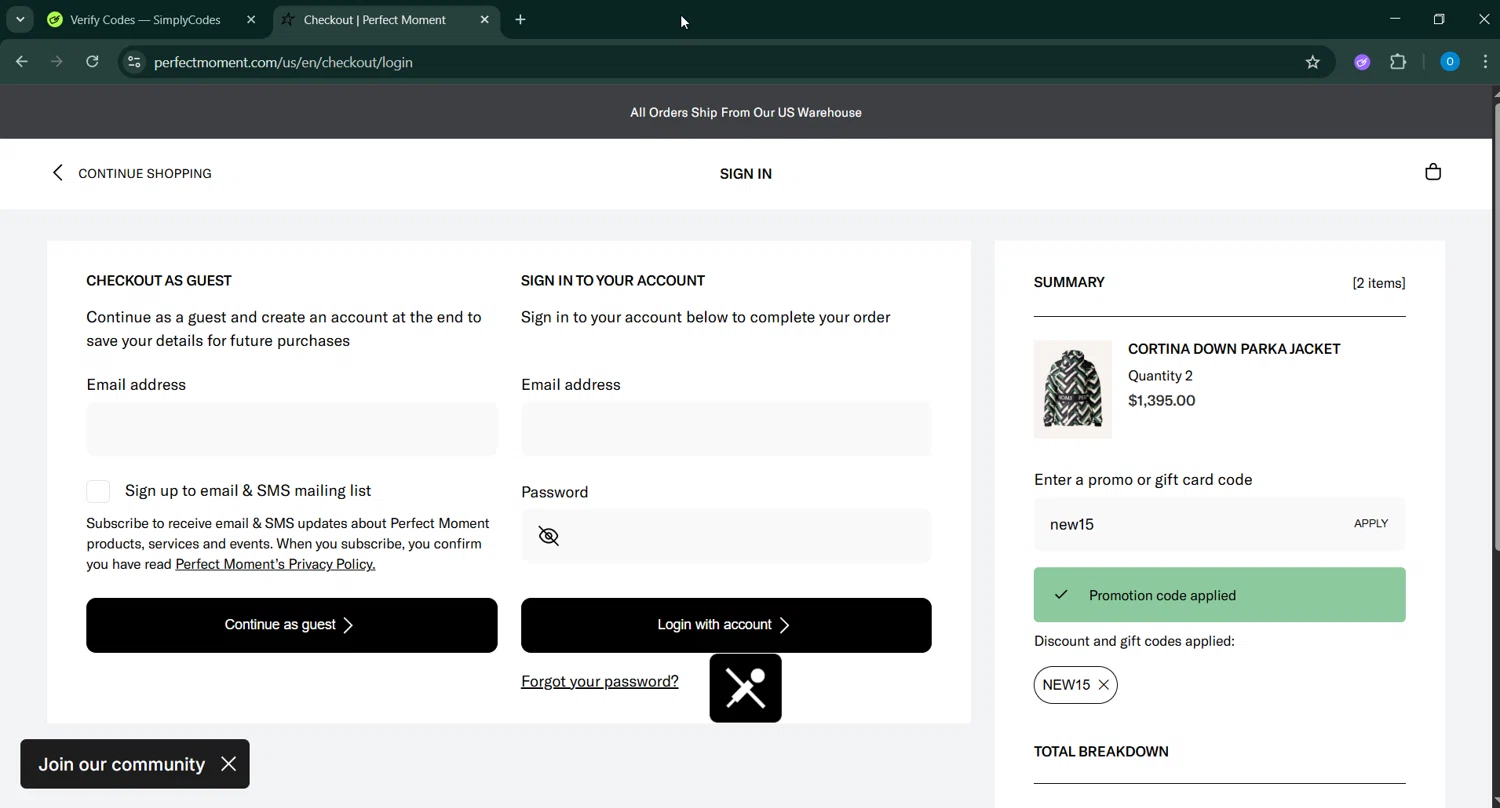Click the Join our community label
1500x808 pixels.
click(x=122, y=764)
